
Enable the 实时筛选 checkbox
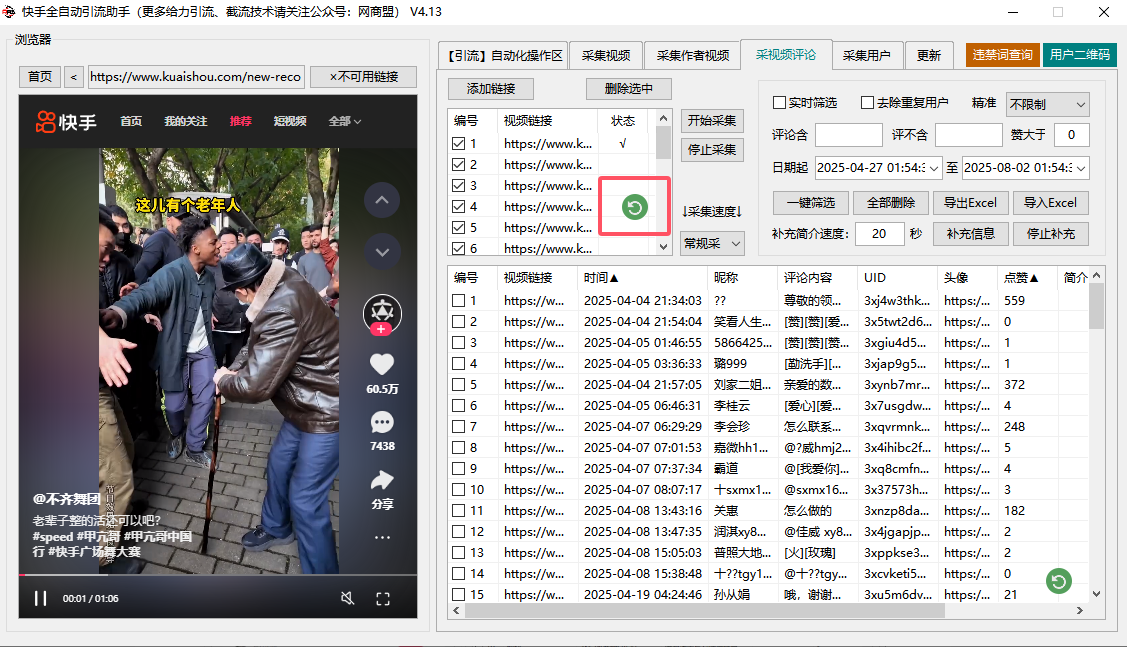[x=779, y=103]
